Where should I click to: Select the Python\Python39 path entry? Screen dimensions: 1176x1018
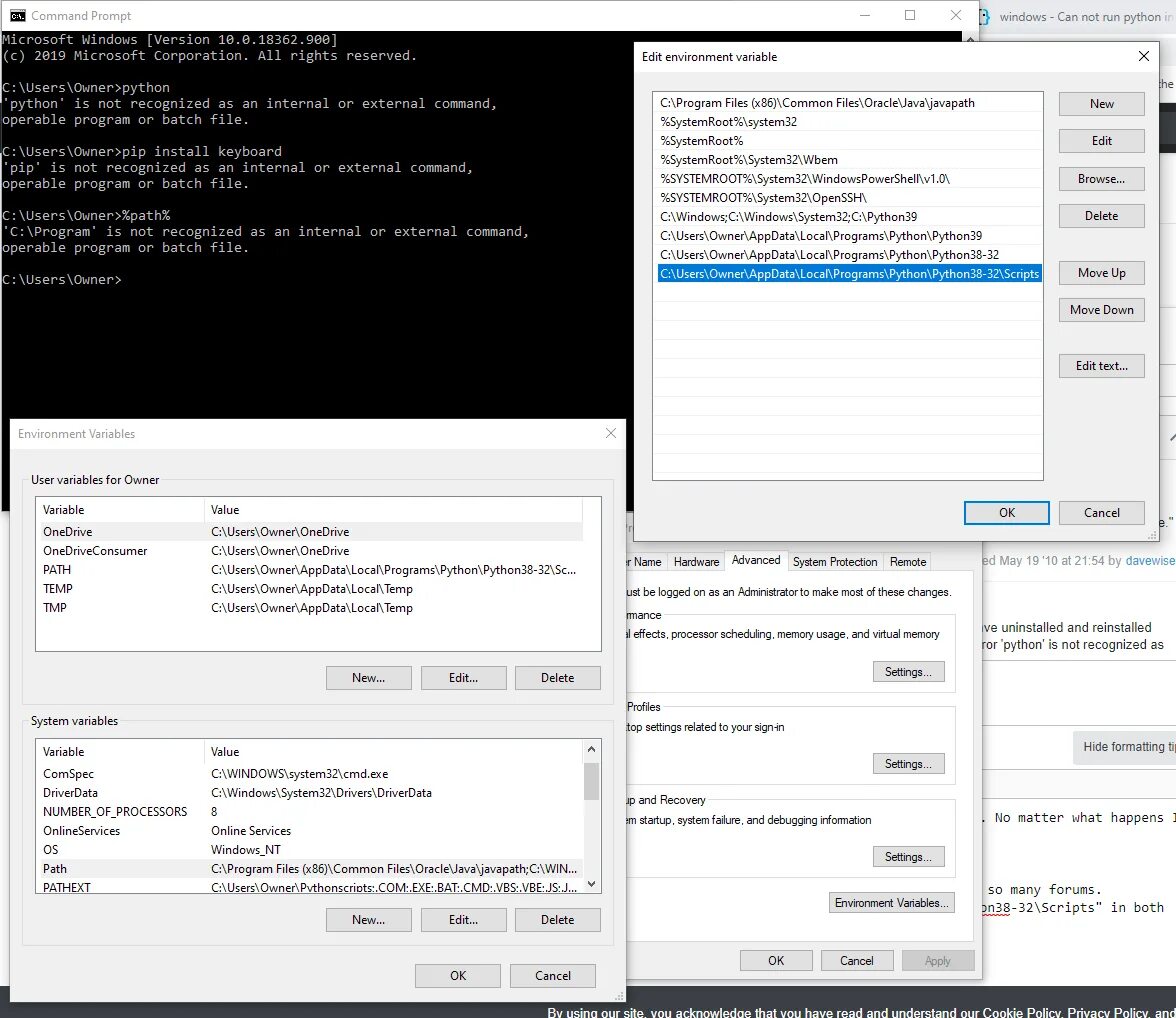(x=848, y=236)
